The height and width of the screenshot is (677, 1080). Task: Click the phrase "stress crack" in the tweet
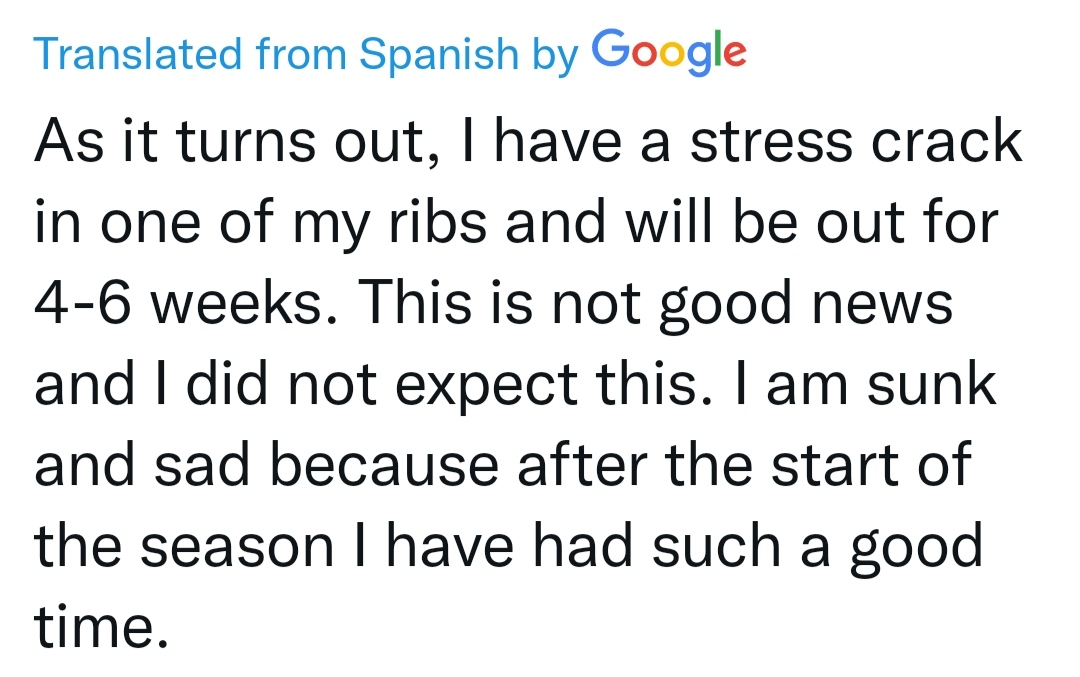tap(856, 142)
